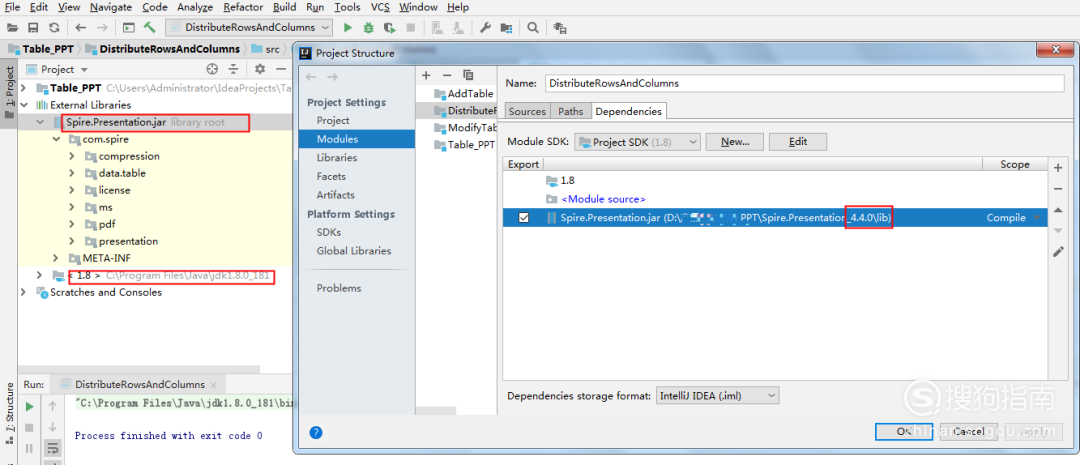Expand the META-INF folder node
Screen dimensions: 1080x465
click(57, 258)
